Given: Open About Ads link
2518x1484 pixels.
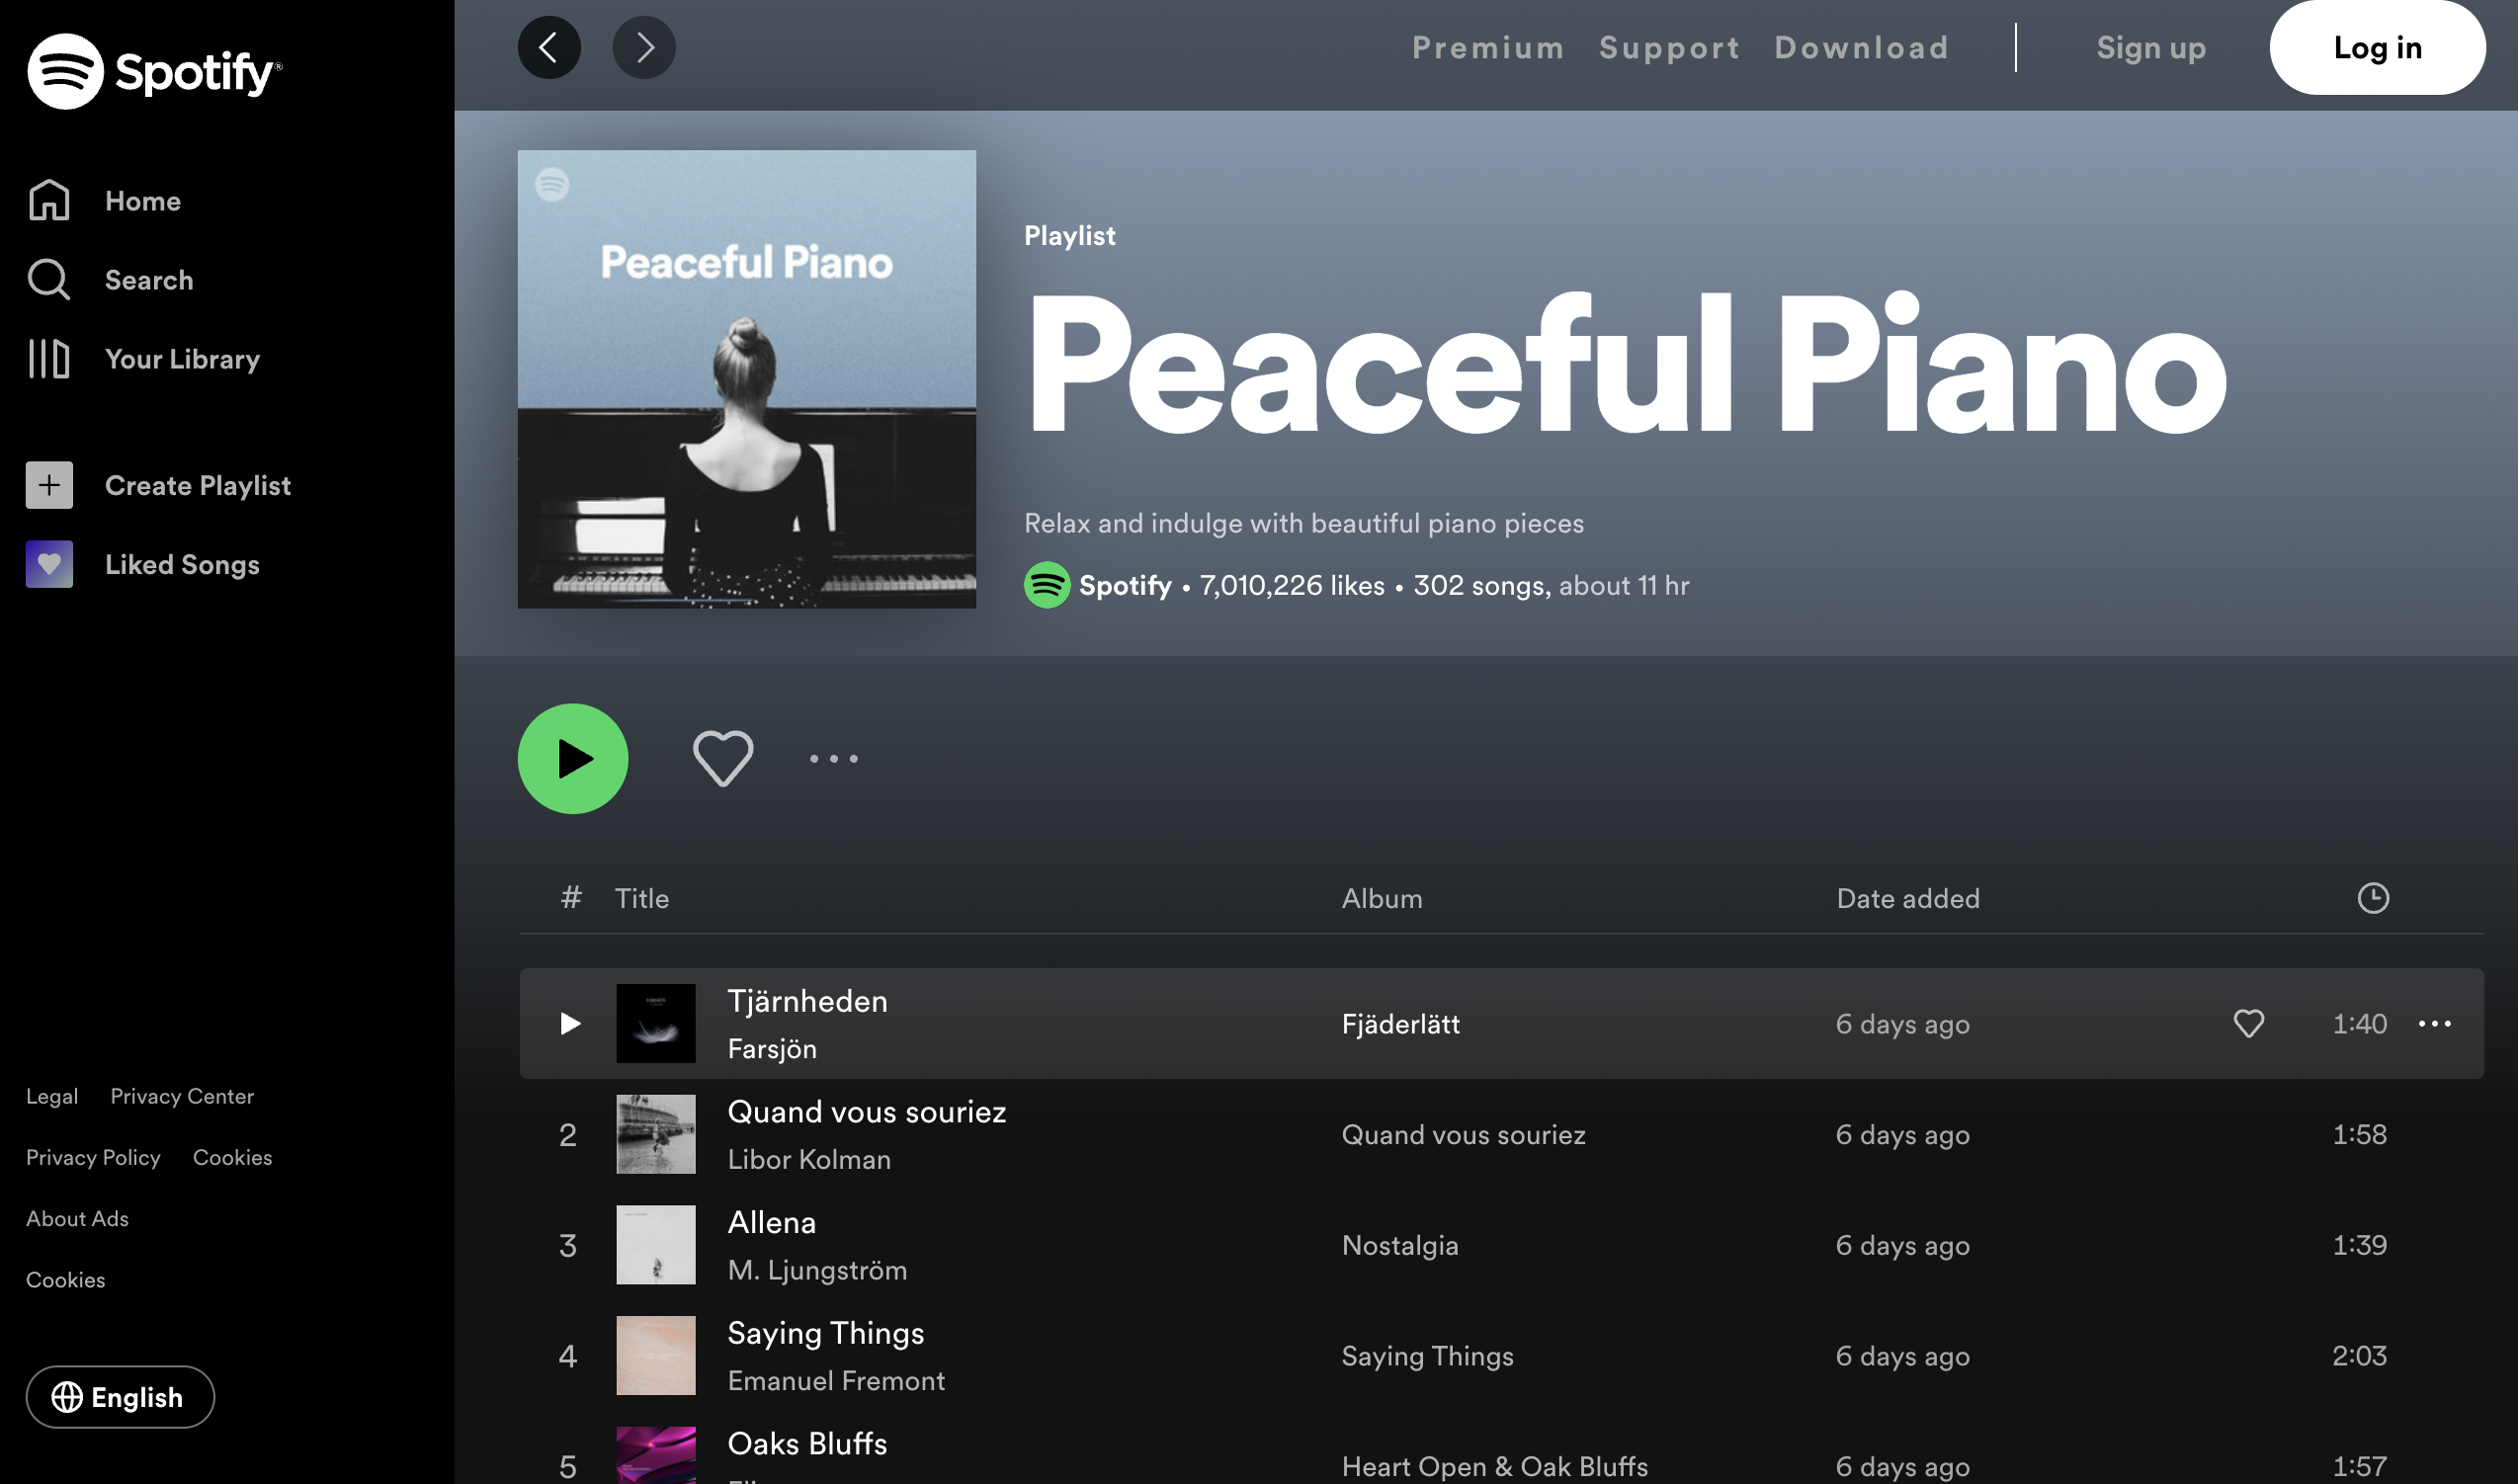Looking at the screenshot, I should pos(77,1218).
